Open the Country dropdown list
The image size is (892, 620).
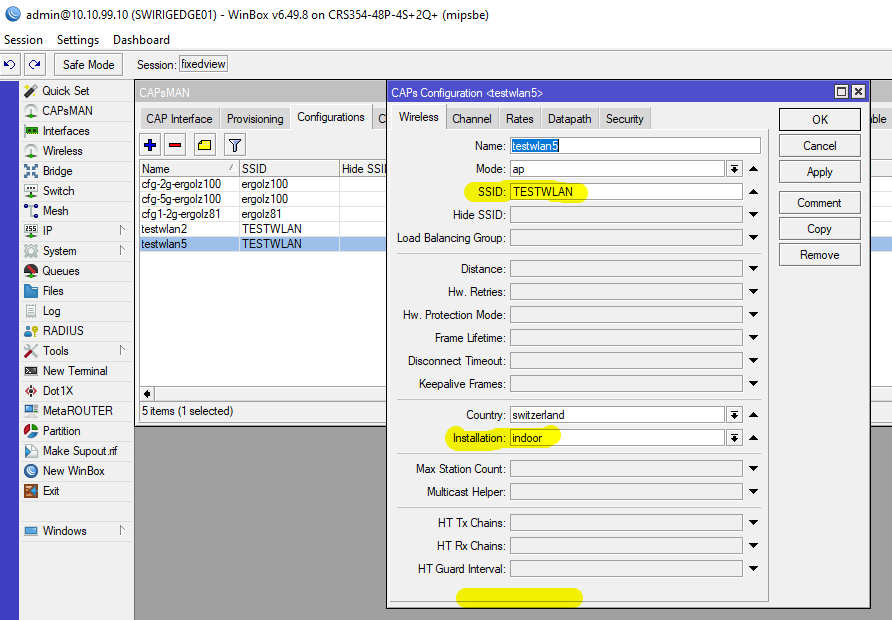tap(734, 415)
